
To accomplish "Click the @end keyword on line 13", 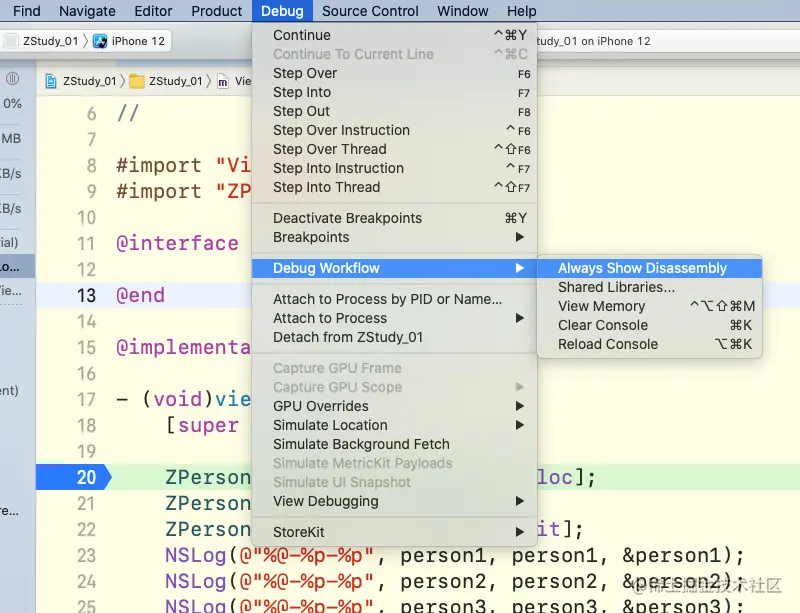I will pos(140,296).
